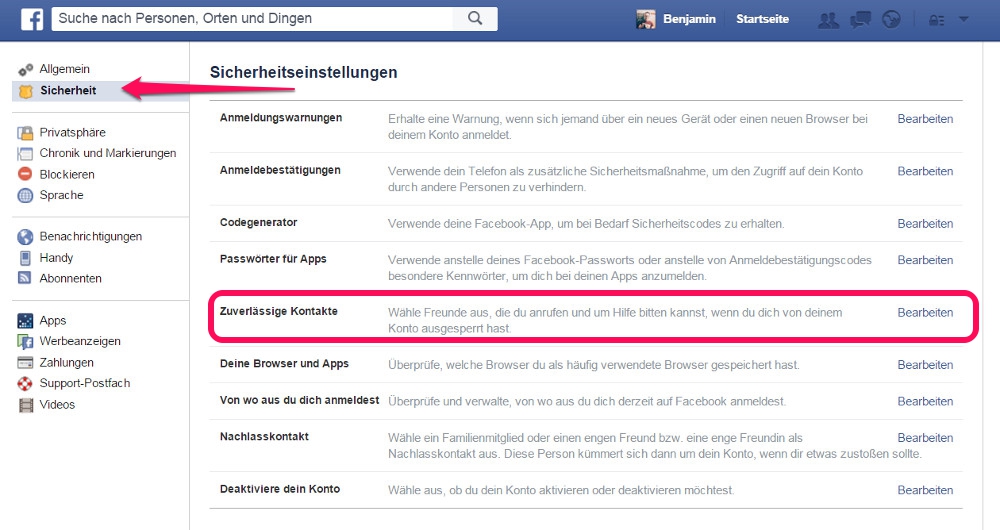Click the Allgemein gears icon
This screenshot has width=1000, height=530.
point(26,69)
